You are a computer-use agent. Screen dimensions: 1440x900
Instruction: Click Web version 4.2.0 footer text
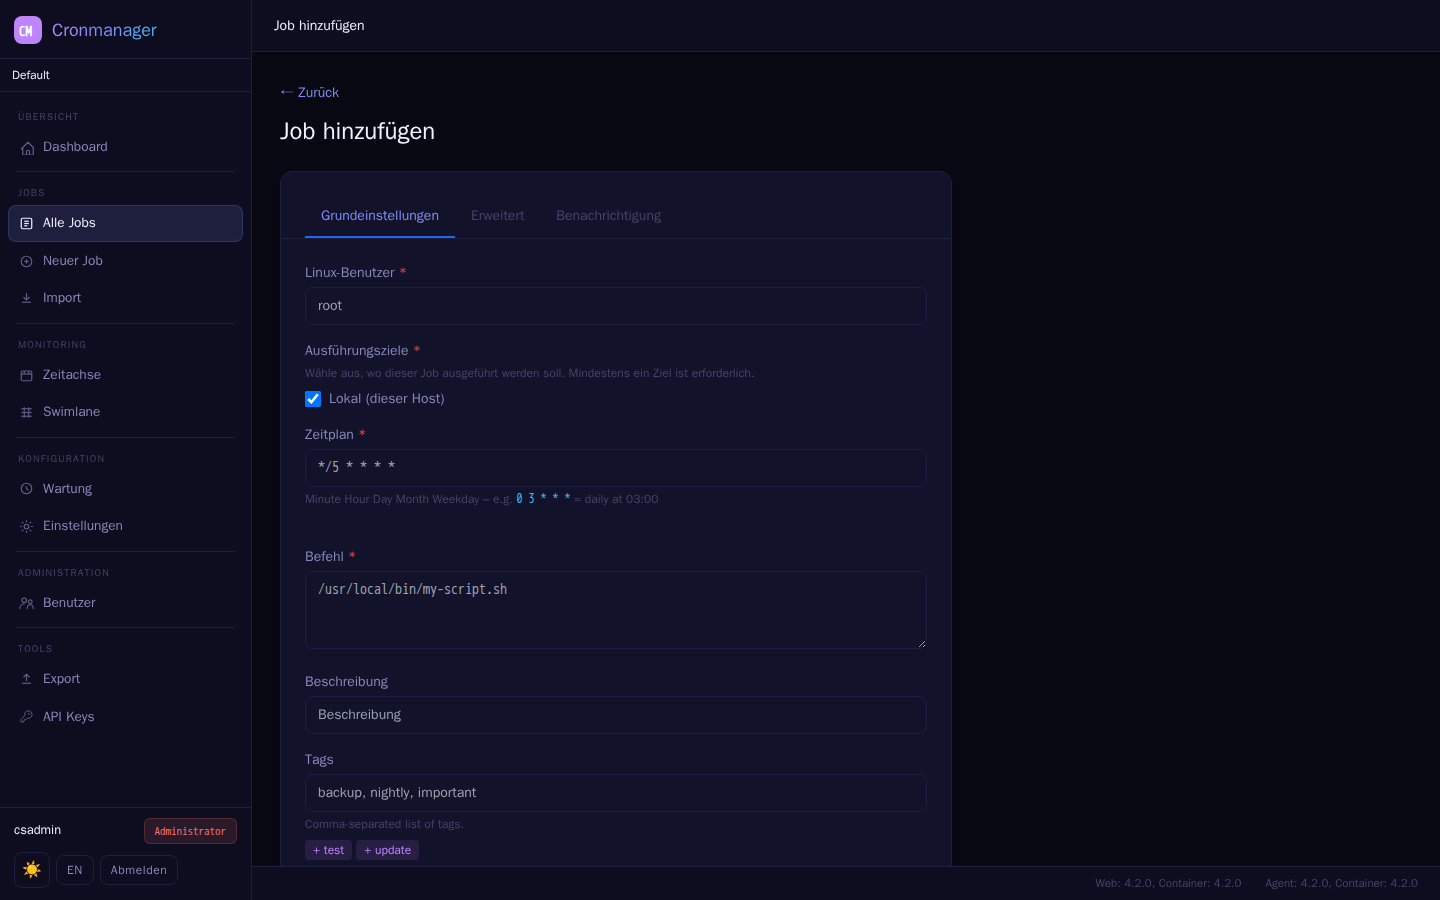pos(1168,883)
